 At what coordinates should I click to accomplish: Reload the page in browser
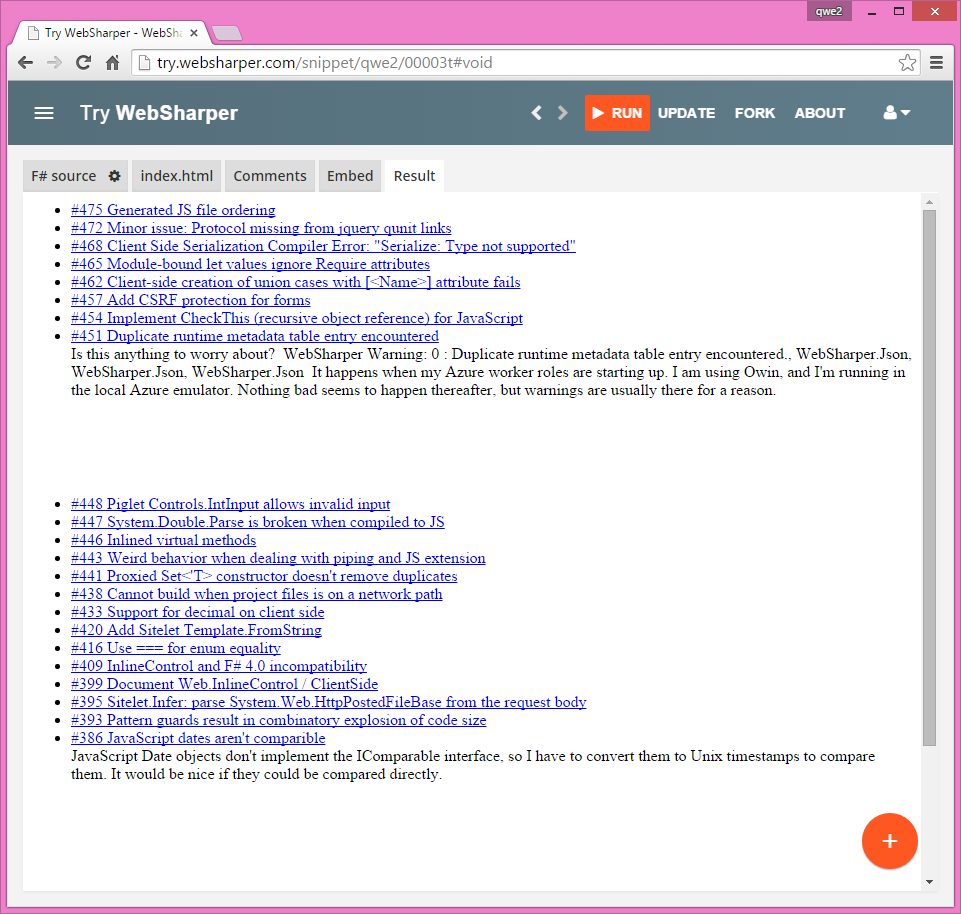point(83,63)
